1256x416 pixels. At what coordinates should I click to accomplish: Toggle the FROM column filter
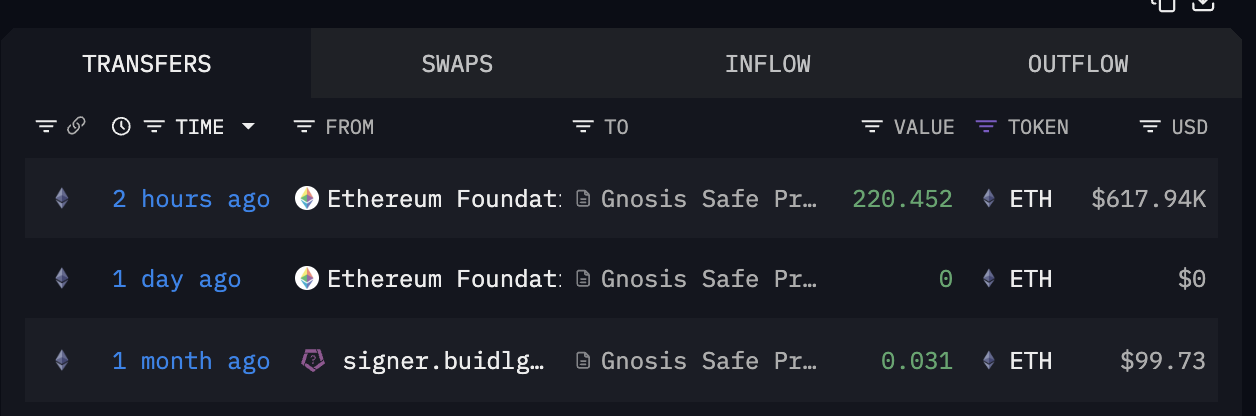(304, 127)
